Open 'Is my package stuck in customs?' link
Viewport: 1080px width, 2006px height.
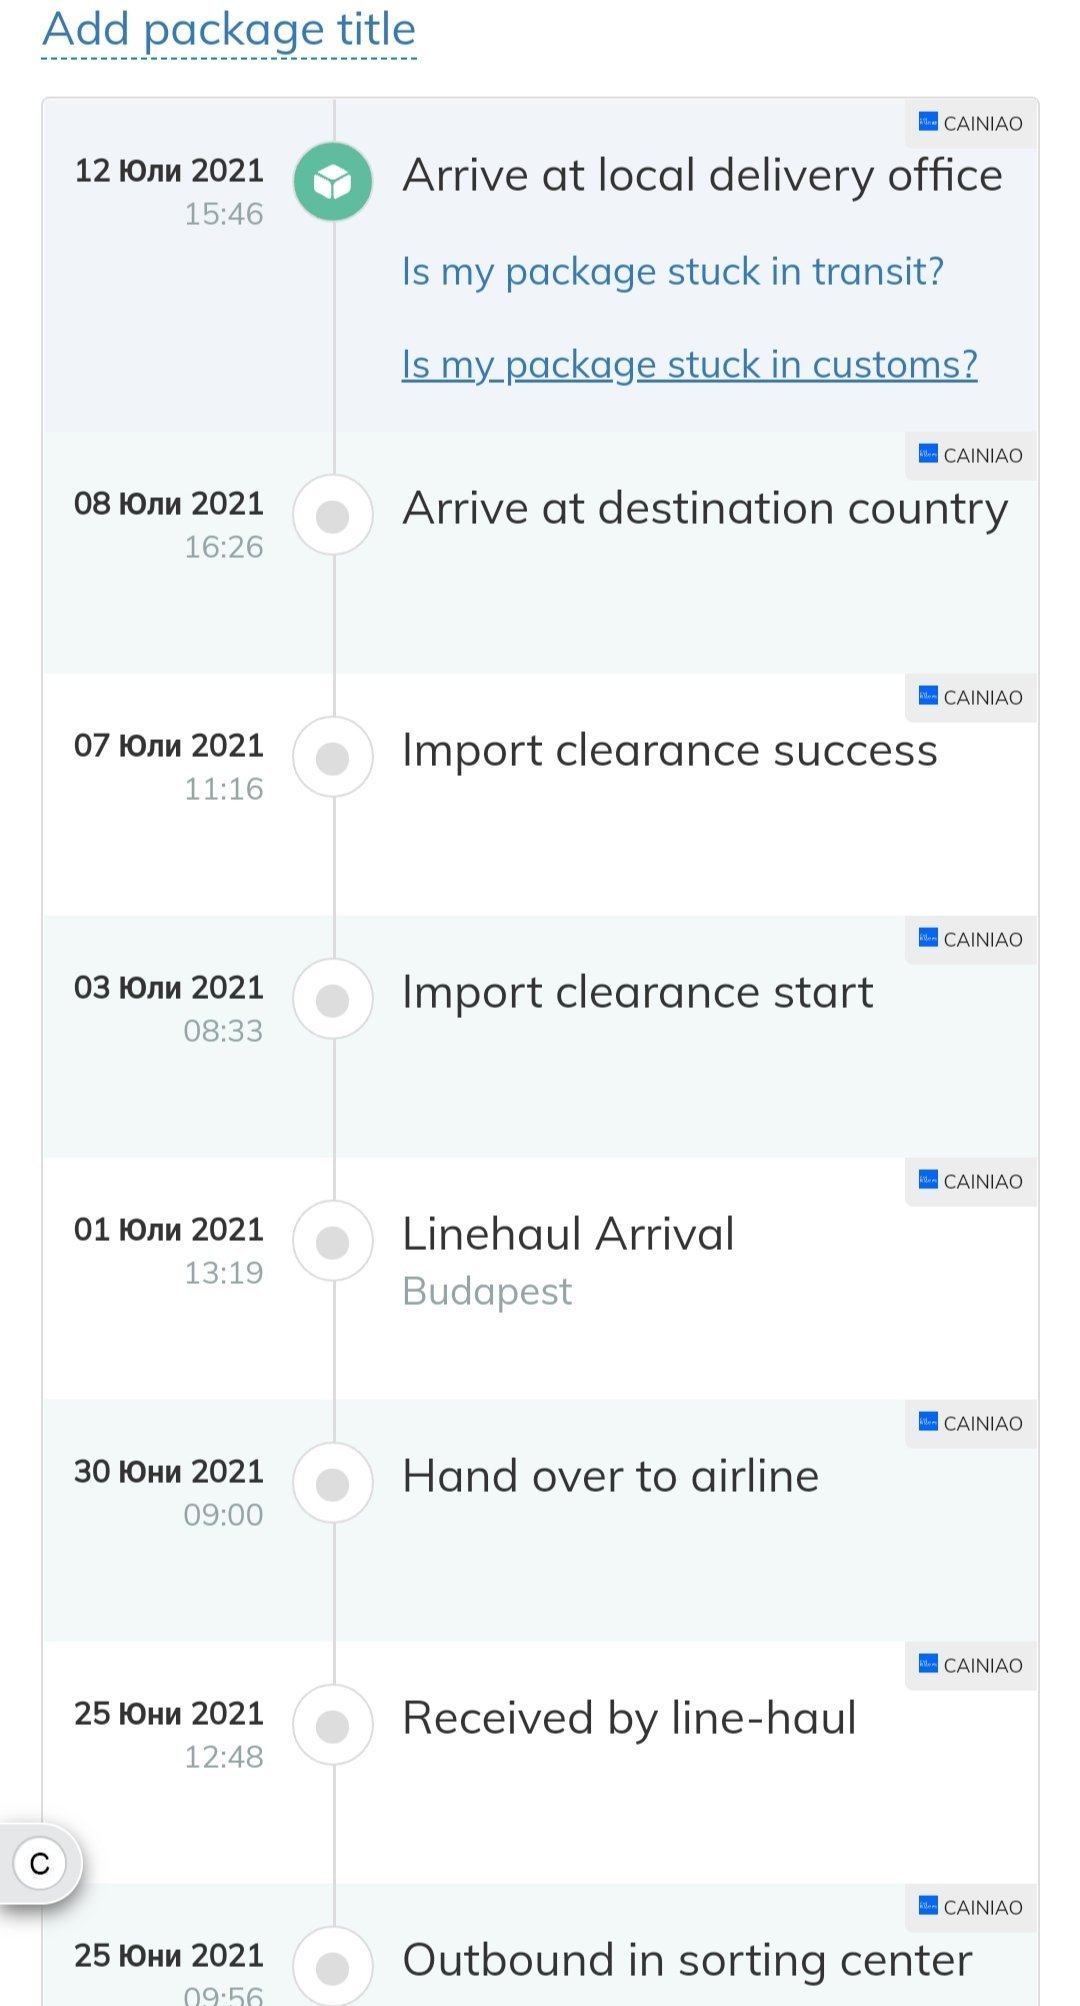(689, 364)
